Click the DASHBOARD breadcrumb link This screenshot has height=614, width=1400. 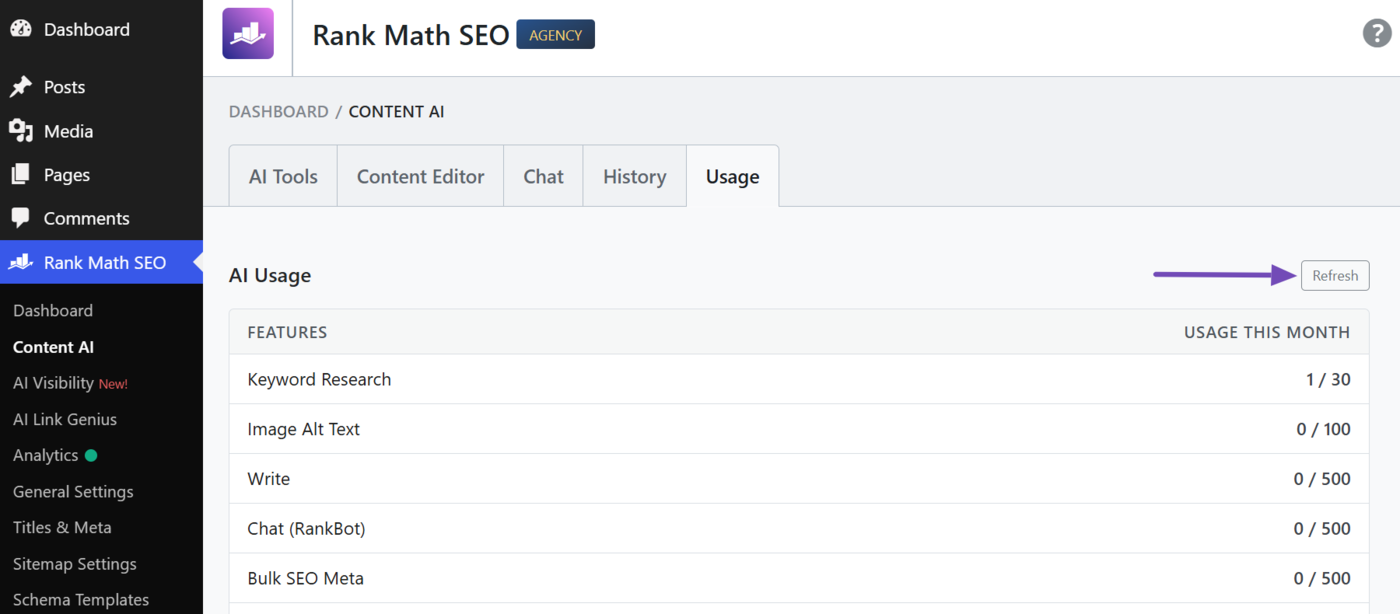278,112
